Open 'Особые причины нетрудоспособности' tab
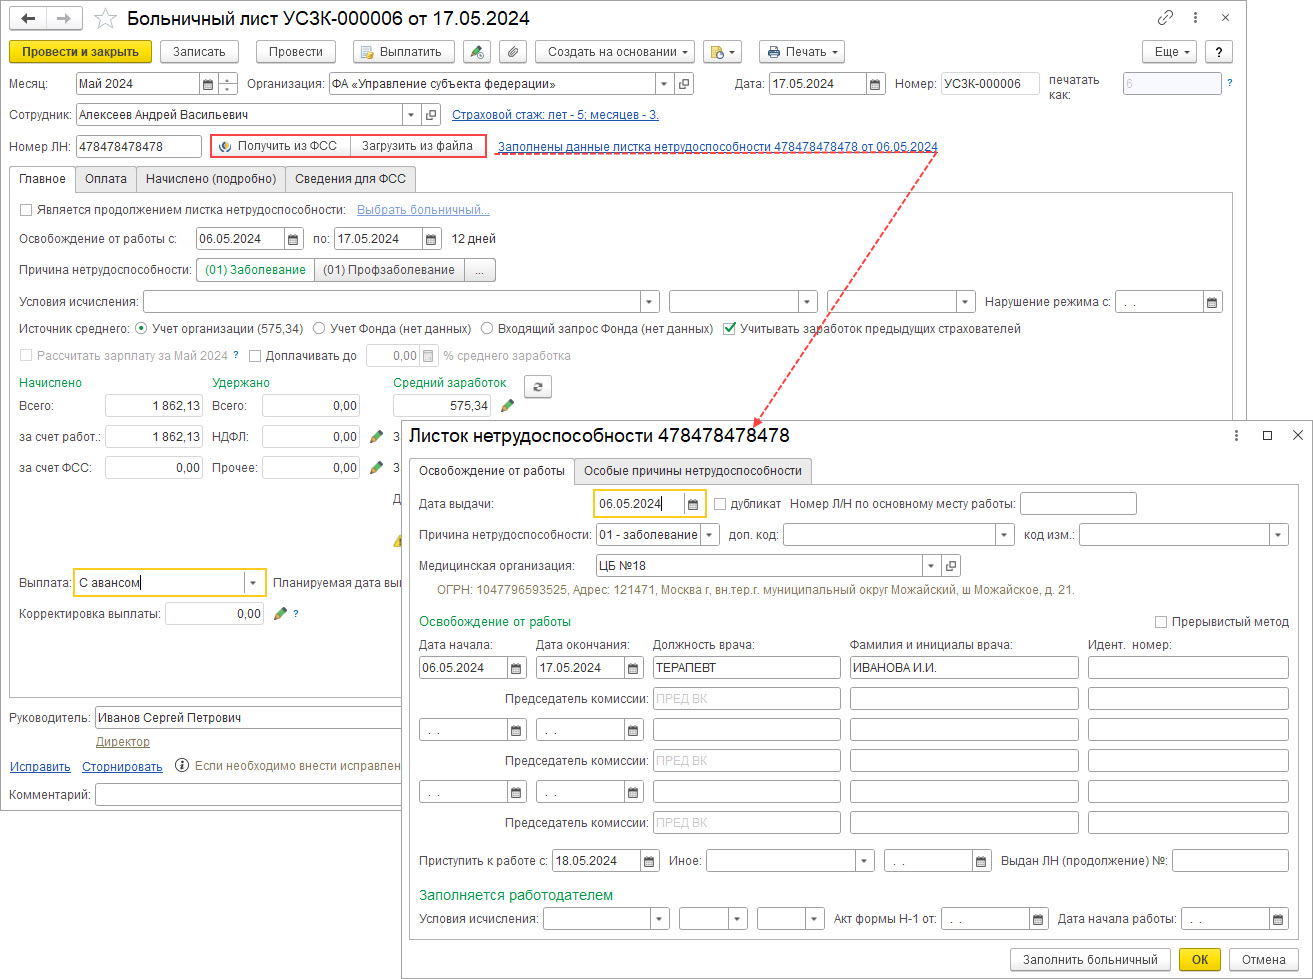 click(x=693, y=471)
